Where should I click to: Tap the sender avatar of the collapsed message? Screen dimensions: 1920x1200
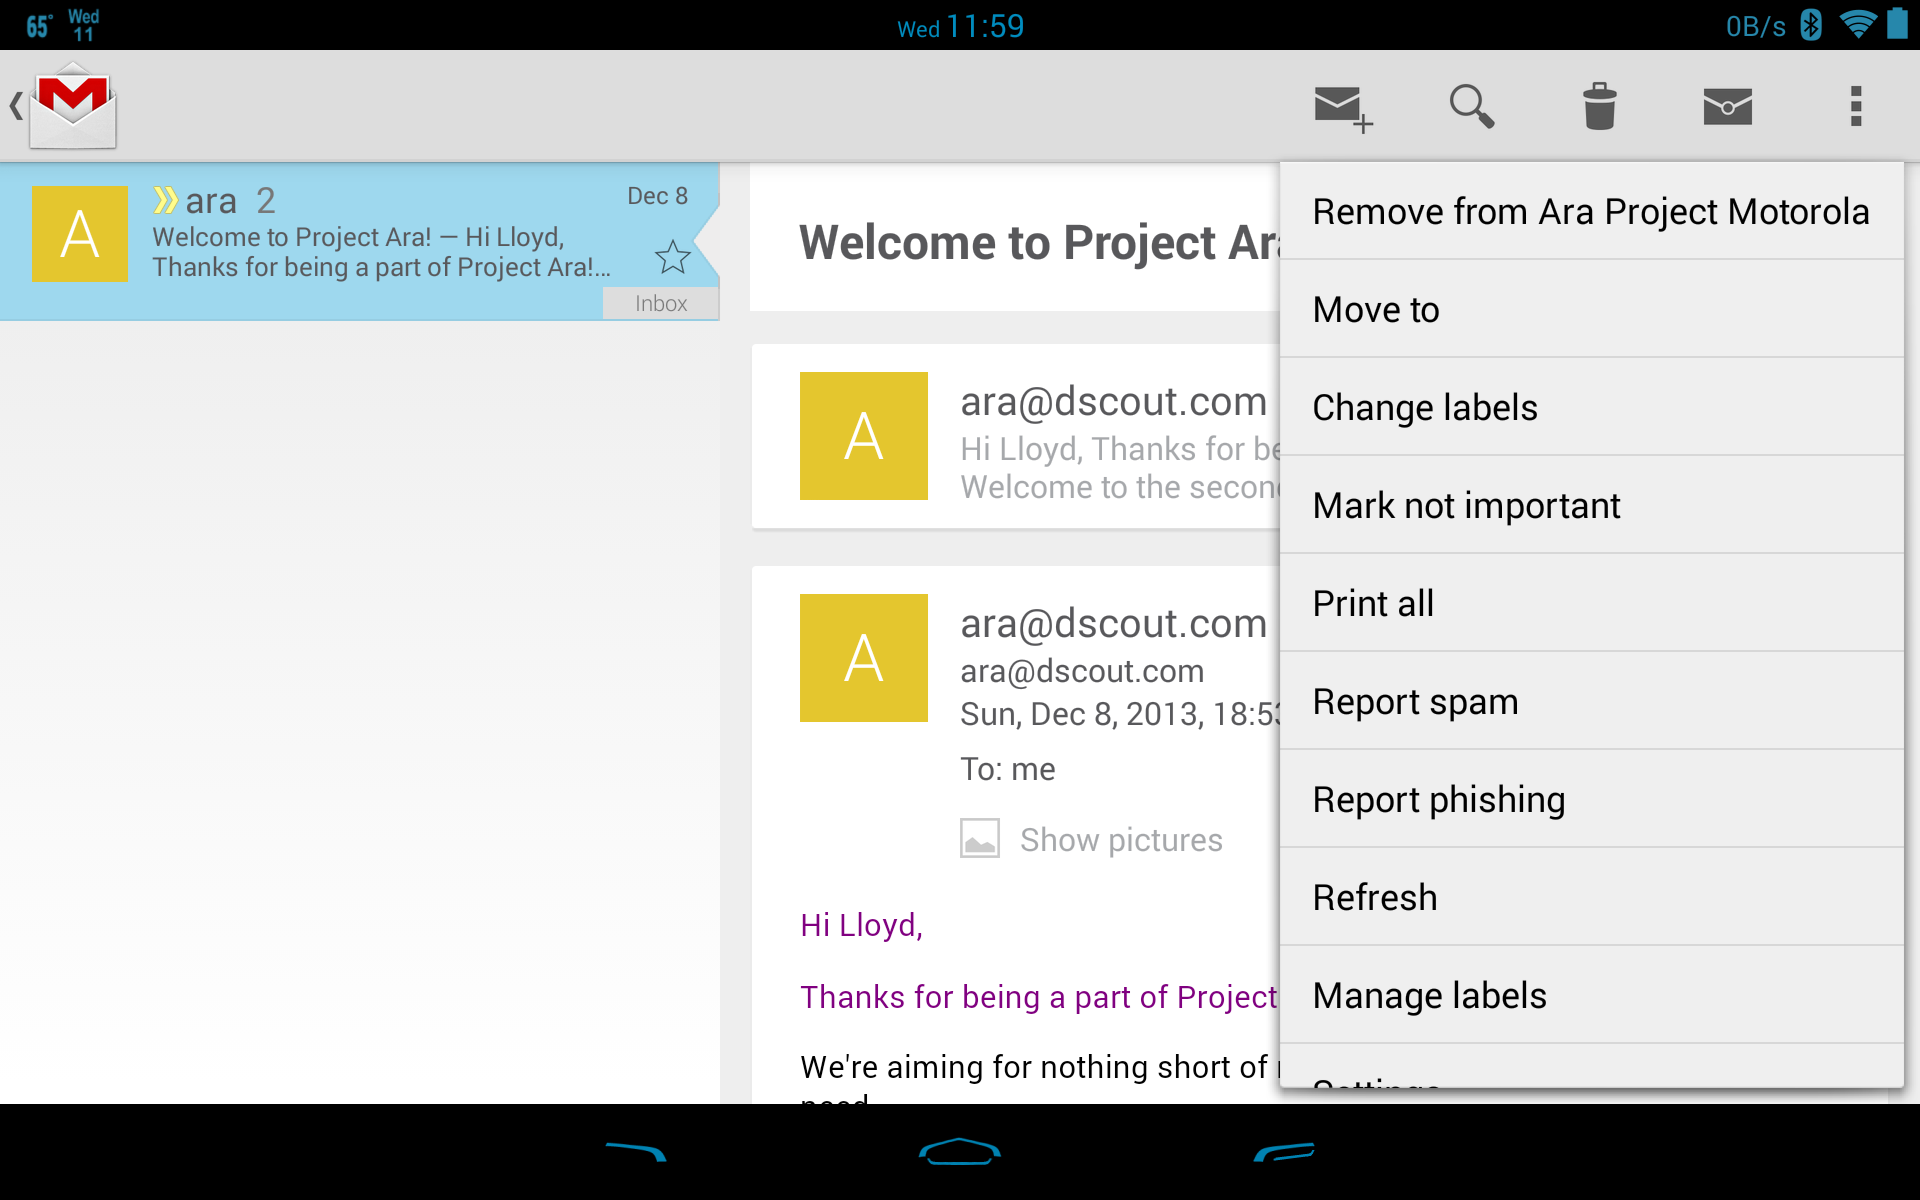coord(864,436)
